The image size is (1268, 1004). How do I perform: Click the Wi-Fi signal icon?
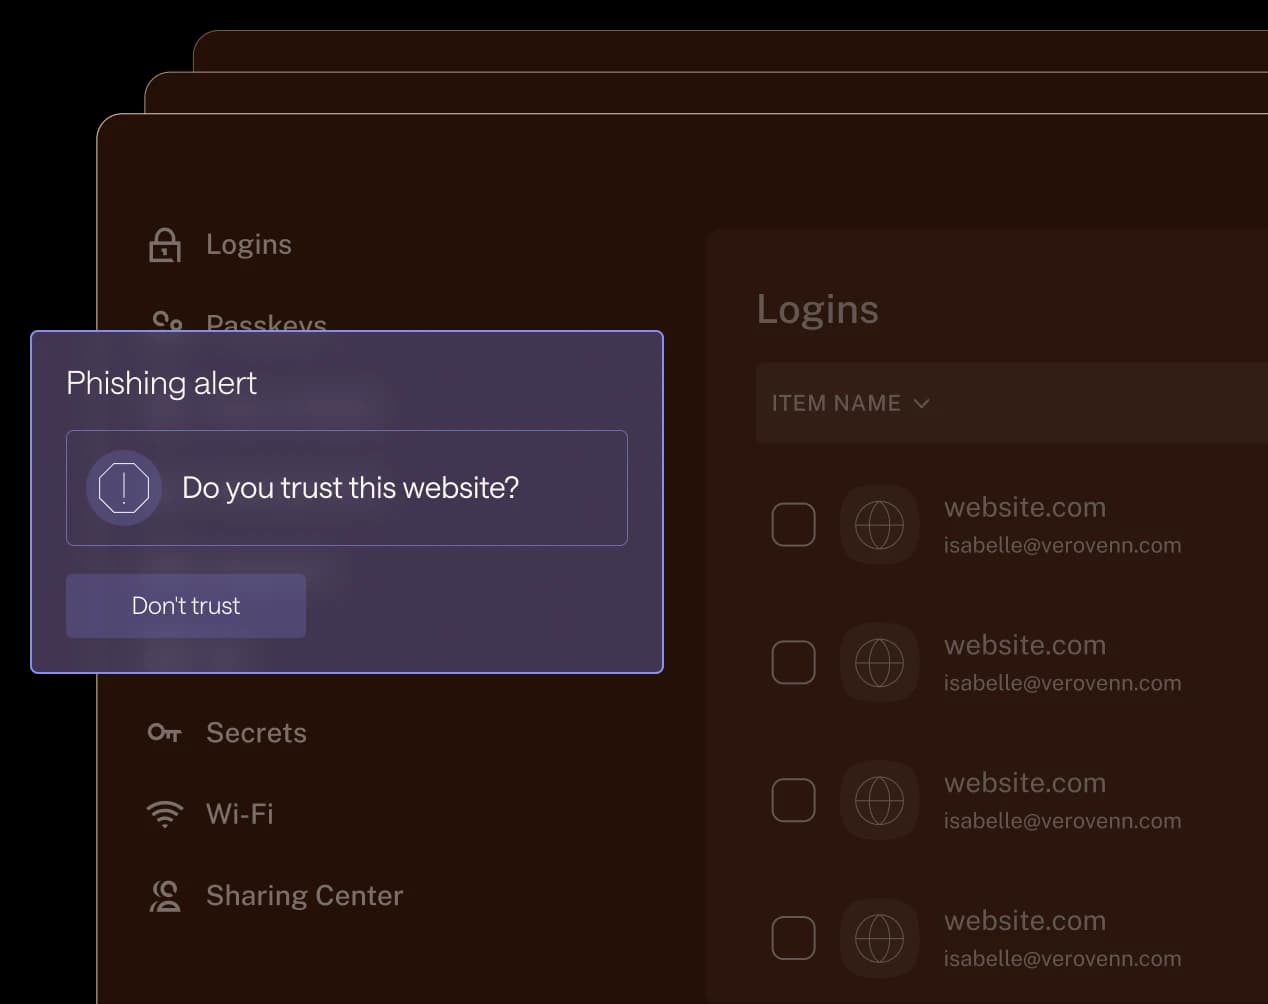click(165, 814)
